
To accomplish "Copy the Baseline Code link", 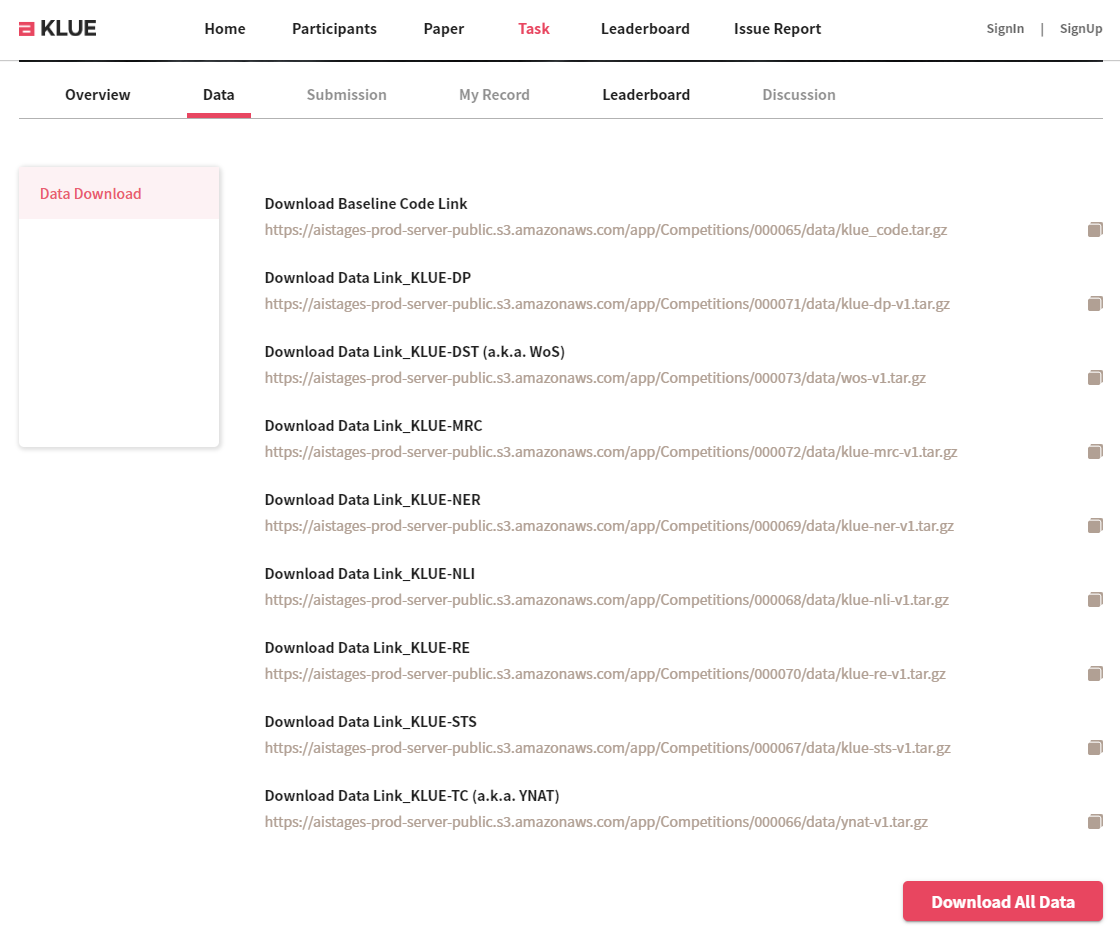I will click(x=1095, y=230).
